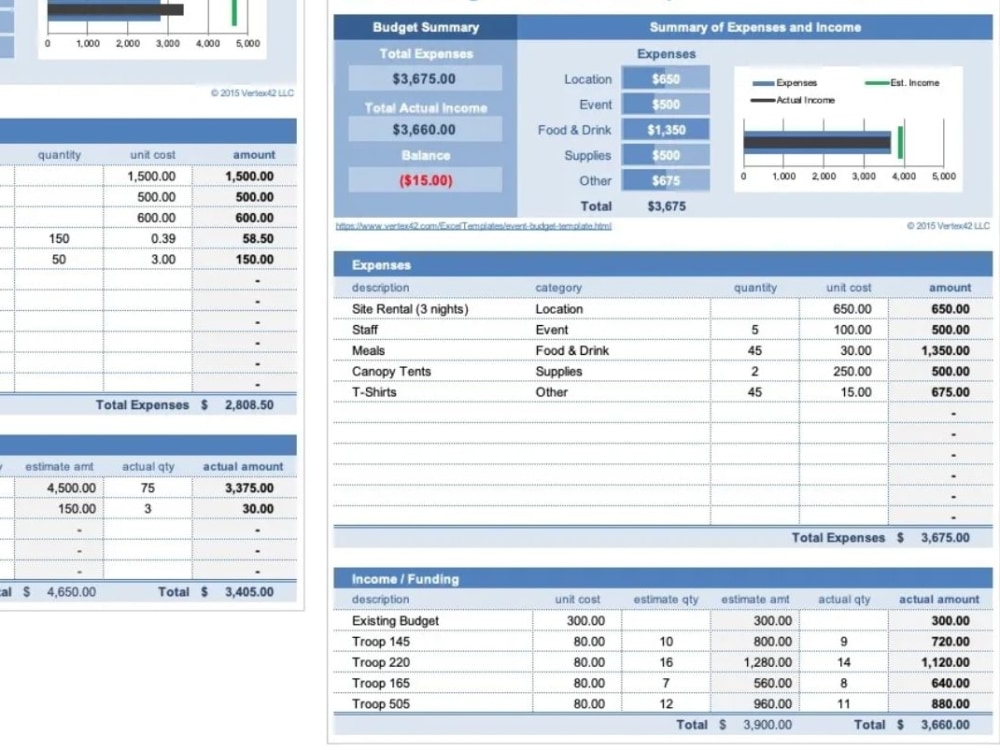Select the Expenses legend marker in the chart
The width and height of the screenshot is (1000, 750).
click(x=762, y=84)
